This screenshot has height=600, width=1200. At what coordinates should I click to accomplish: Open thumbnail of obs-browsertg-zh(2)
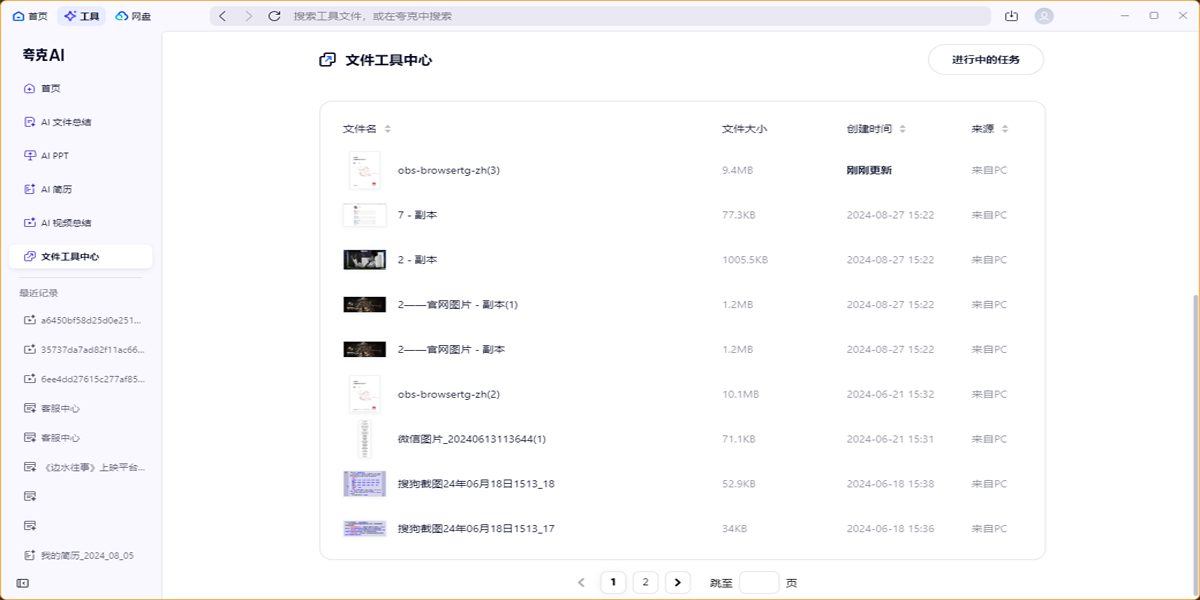(364, 394)
